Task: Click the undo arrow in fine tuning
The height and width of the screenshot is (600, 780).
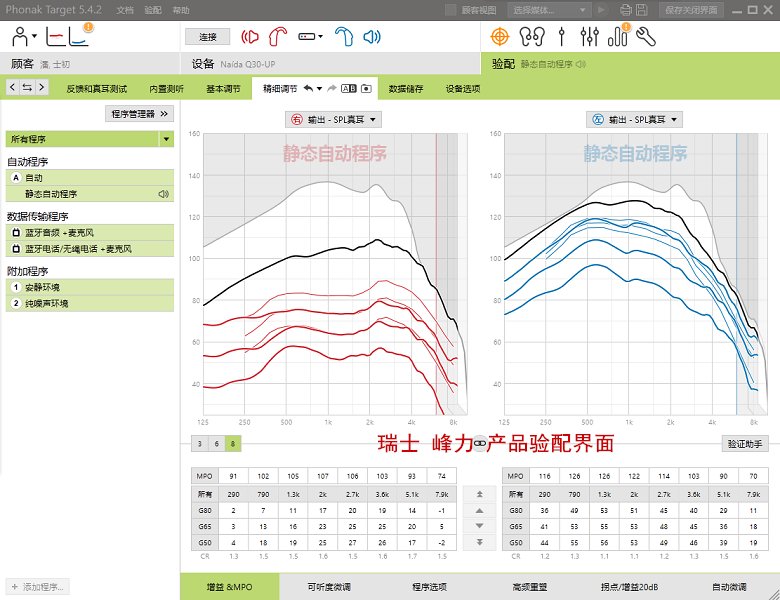Action: 308,88
